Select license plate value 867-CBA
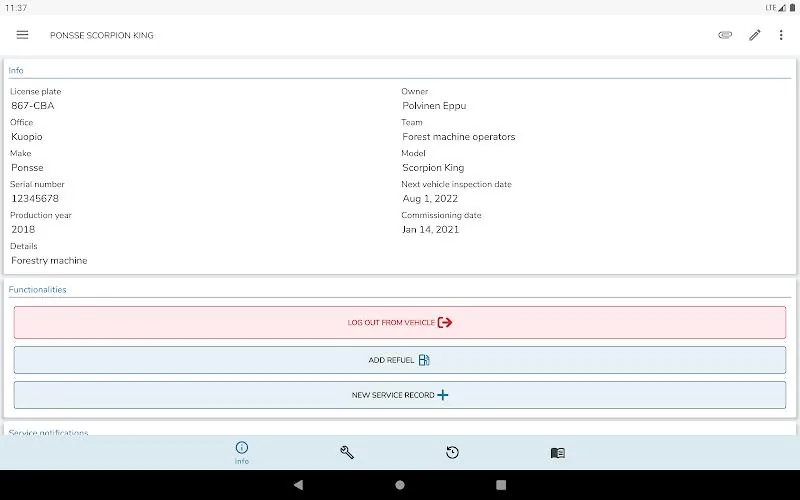 33,106
